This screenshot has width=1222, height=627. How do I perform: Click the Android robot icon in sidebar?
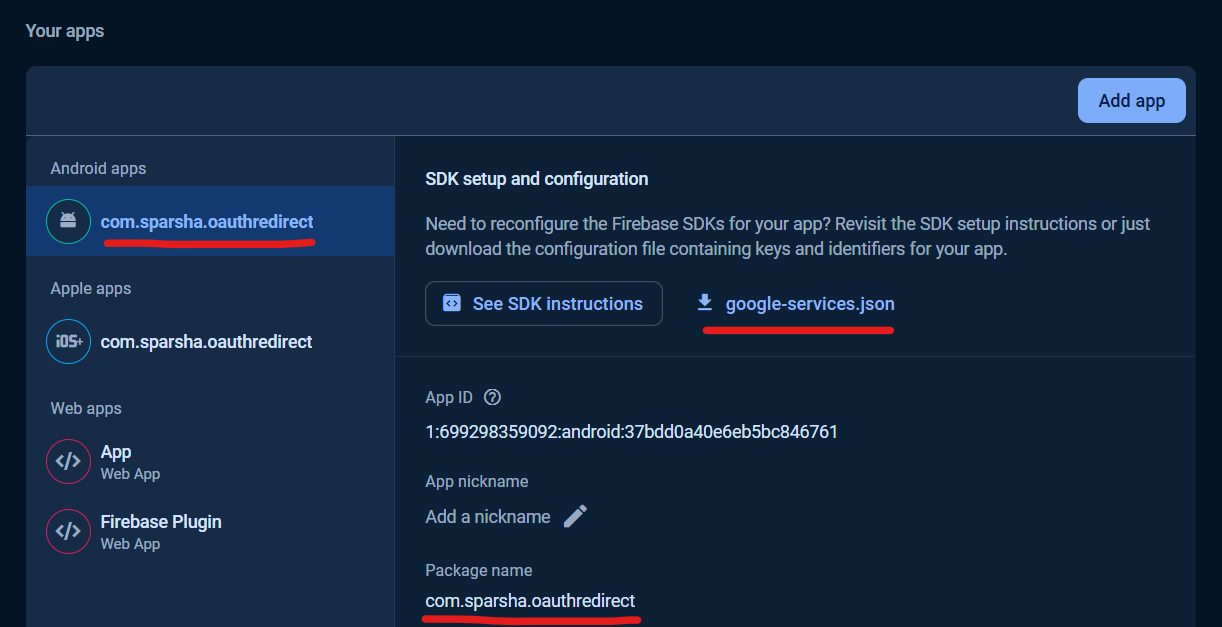[x=68, y=222]
